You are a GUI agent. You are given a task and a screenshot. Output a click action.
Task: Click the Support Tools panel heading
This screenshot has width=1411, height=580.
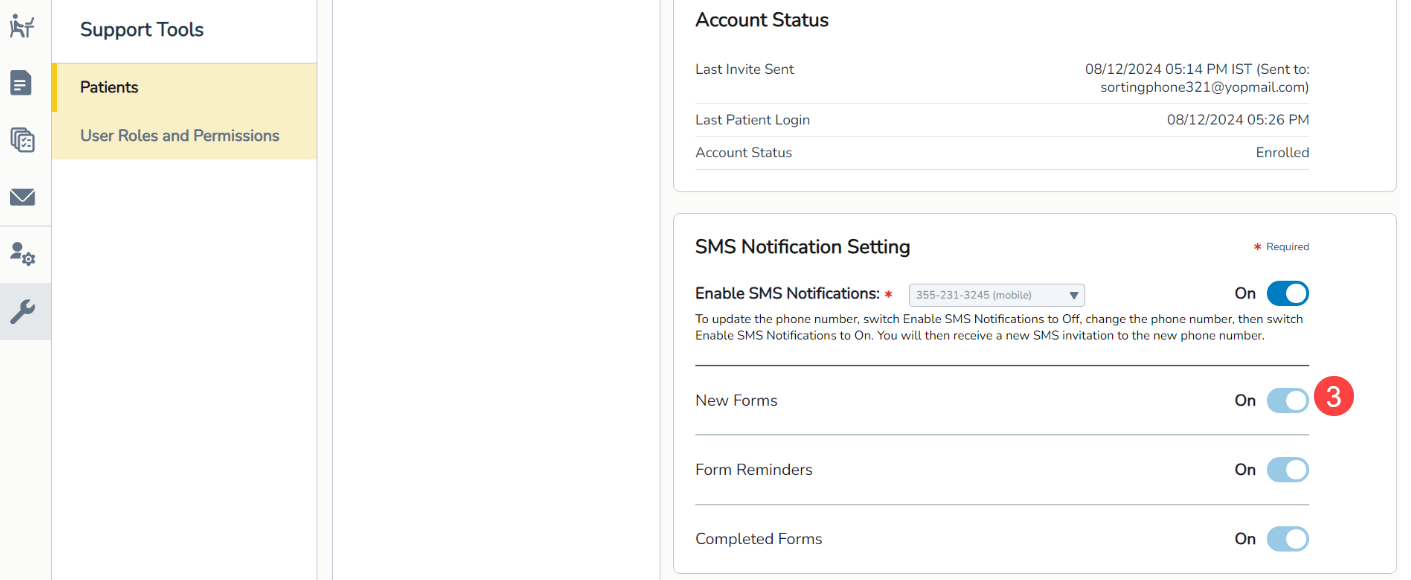tap(142, 30)
